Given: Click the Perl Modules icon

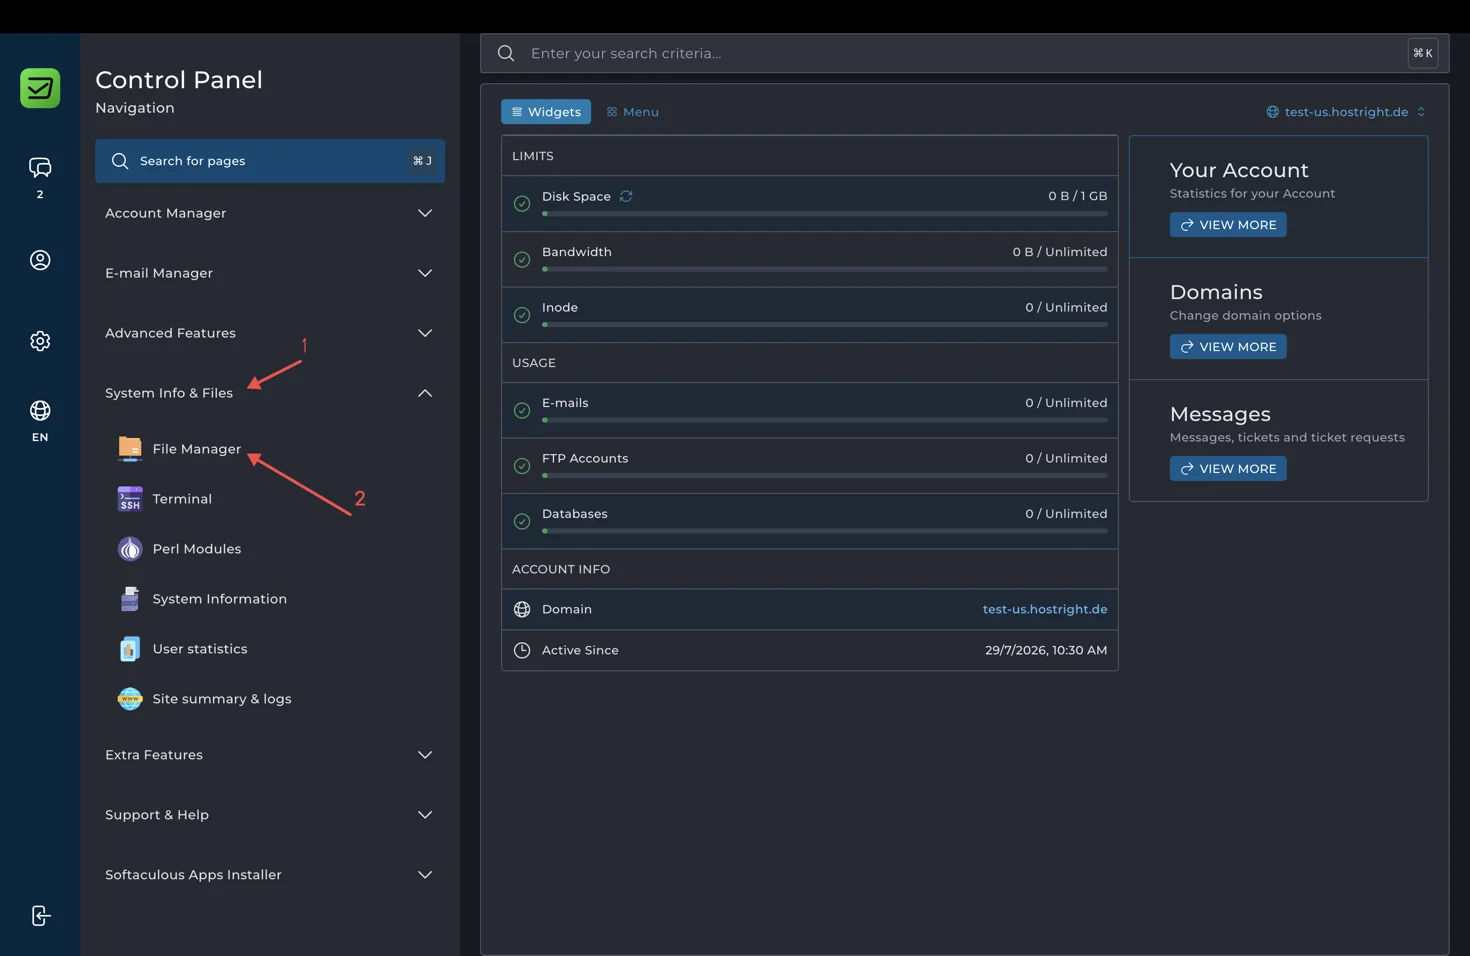Looking at the screenshot, I should [x=130, y=549].
